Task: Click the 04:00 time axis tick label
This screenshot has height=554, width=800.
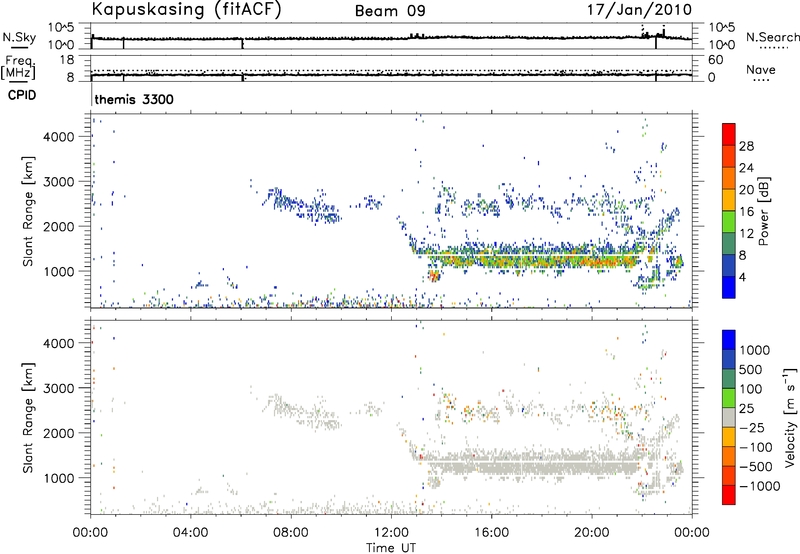Action: pyautogui.click(x=191, y=533)
